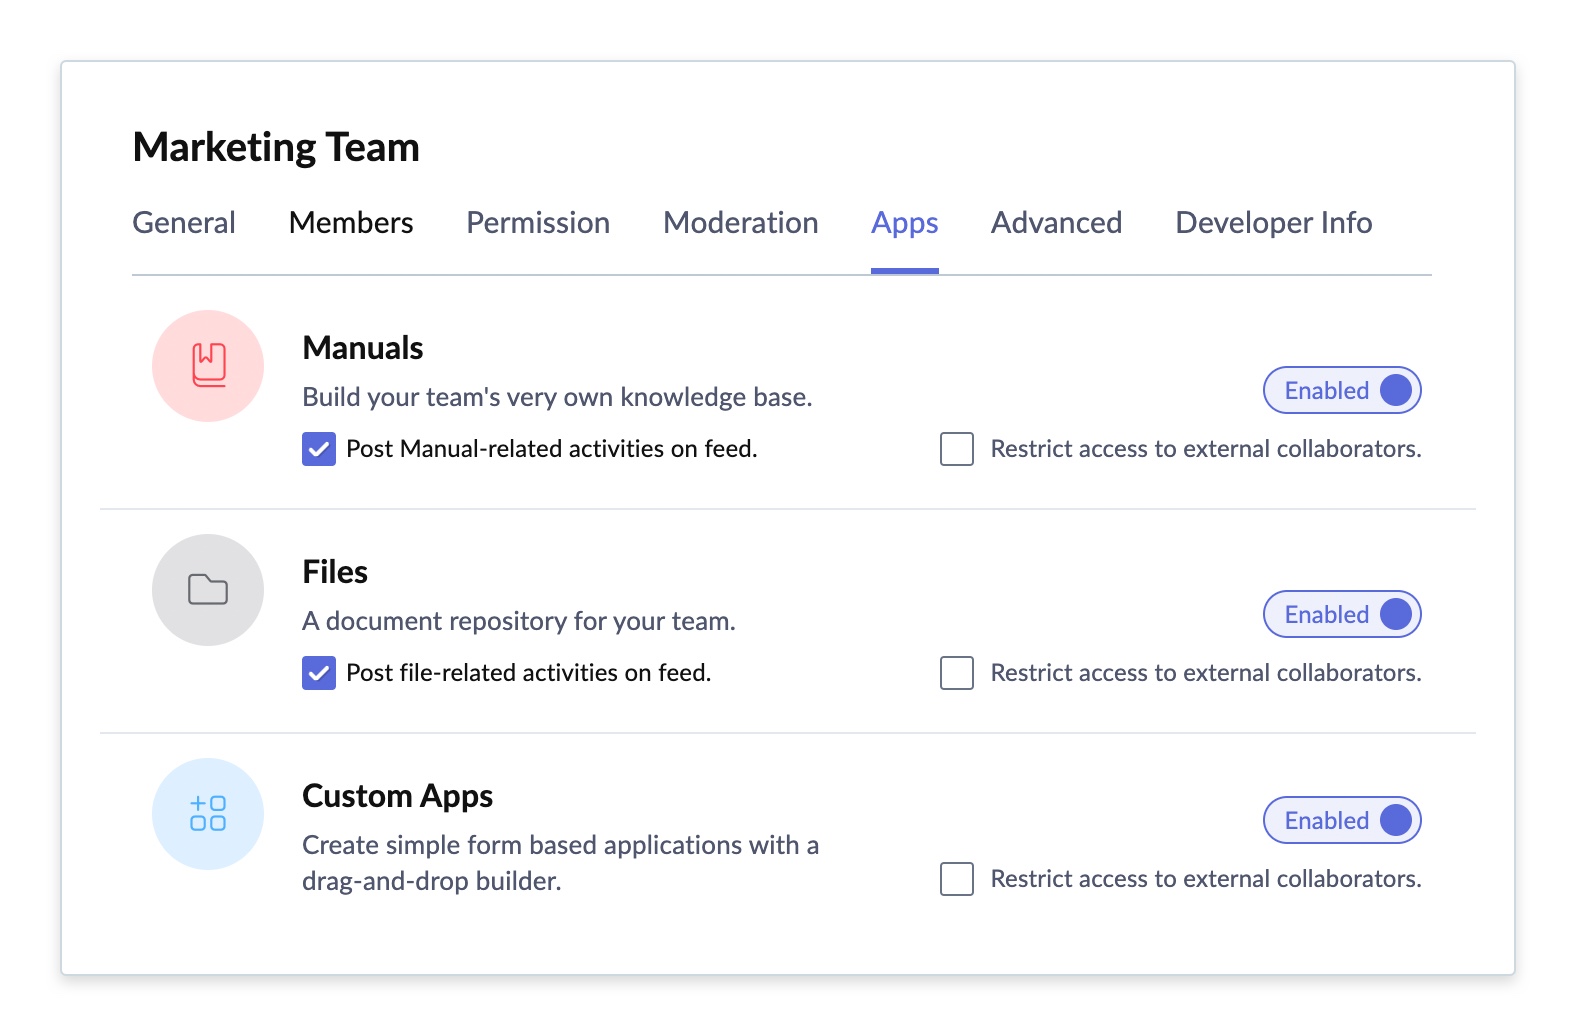Click the Manuals book icon

(x=208, y=366)
